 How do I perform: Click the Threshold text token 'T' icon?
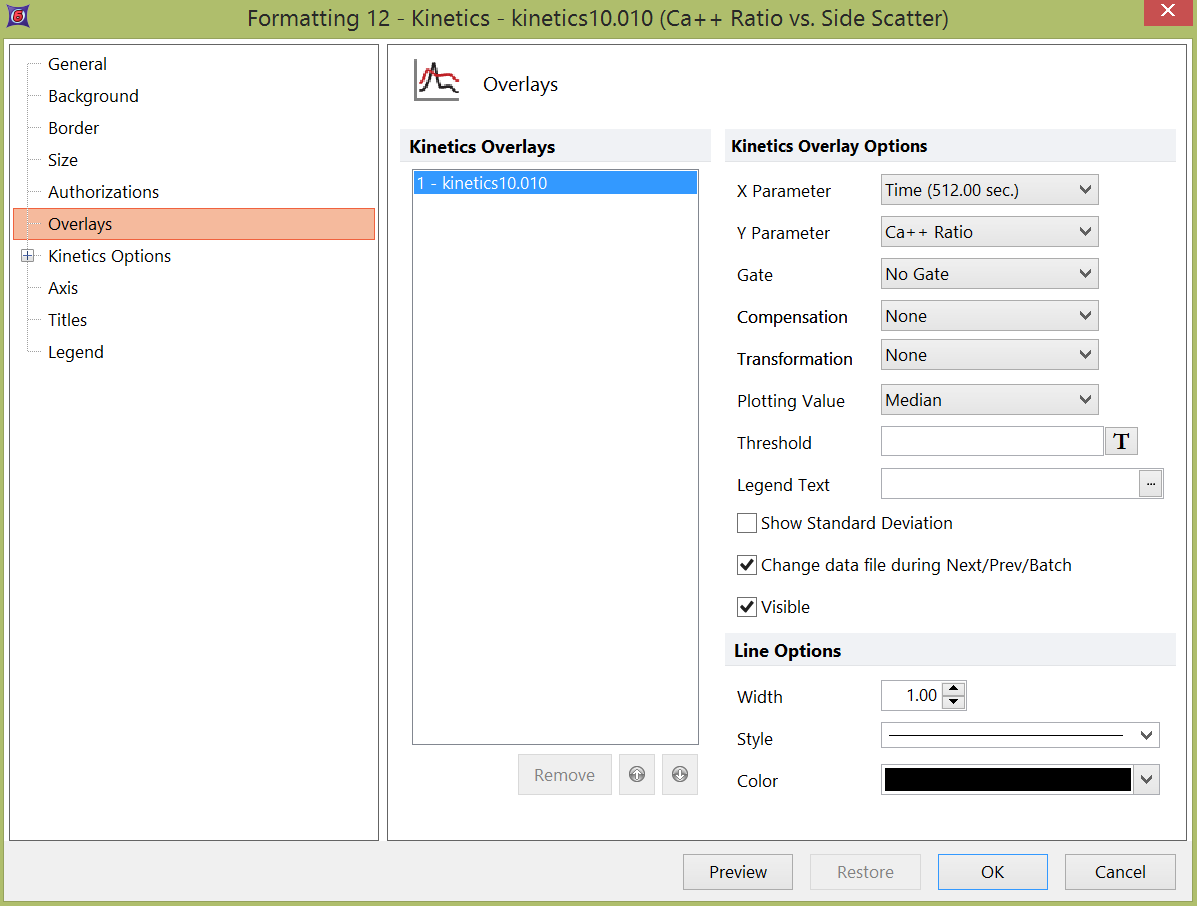(1121, 442)
